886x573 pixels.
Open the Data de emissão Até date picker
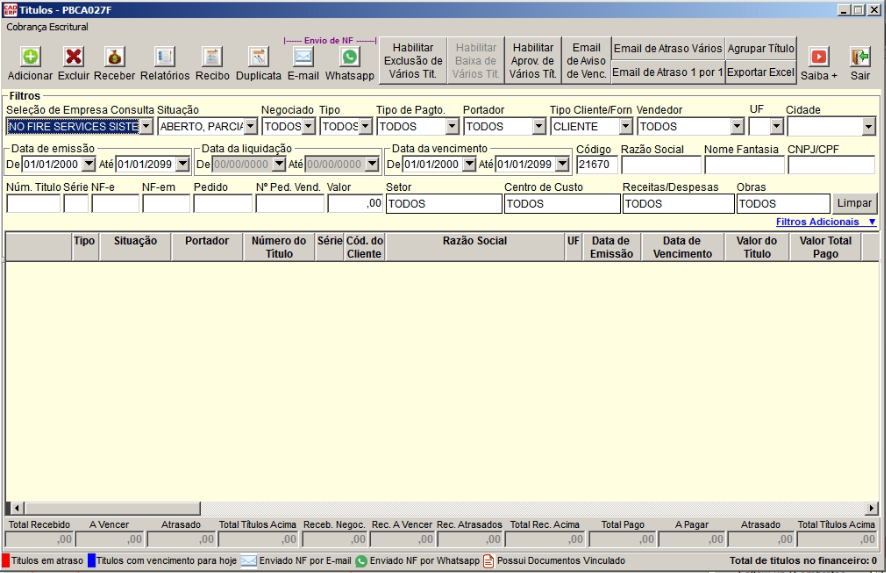(183, 164)
